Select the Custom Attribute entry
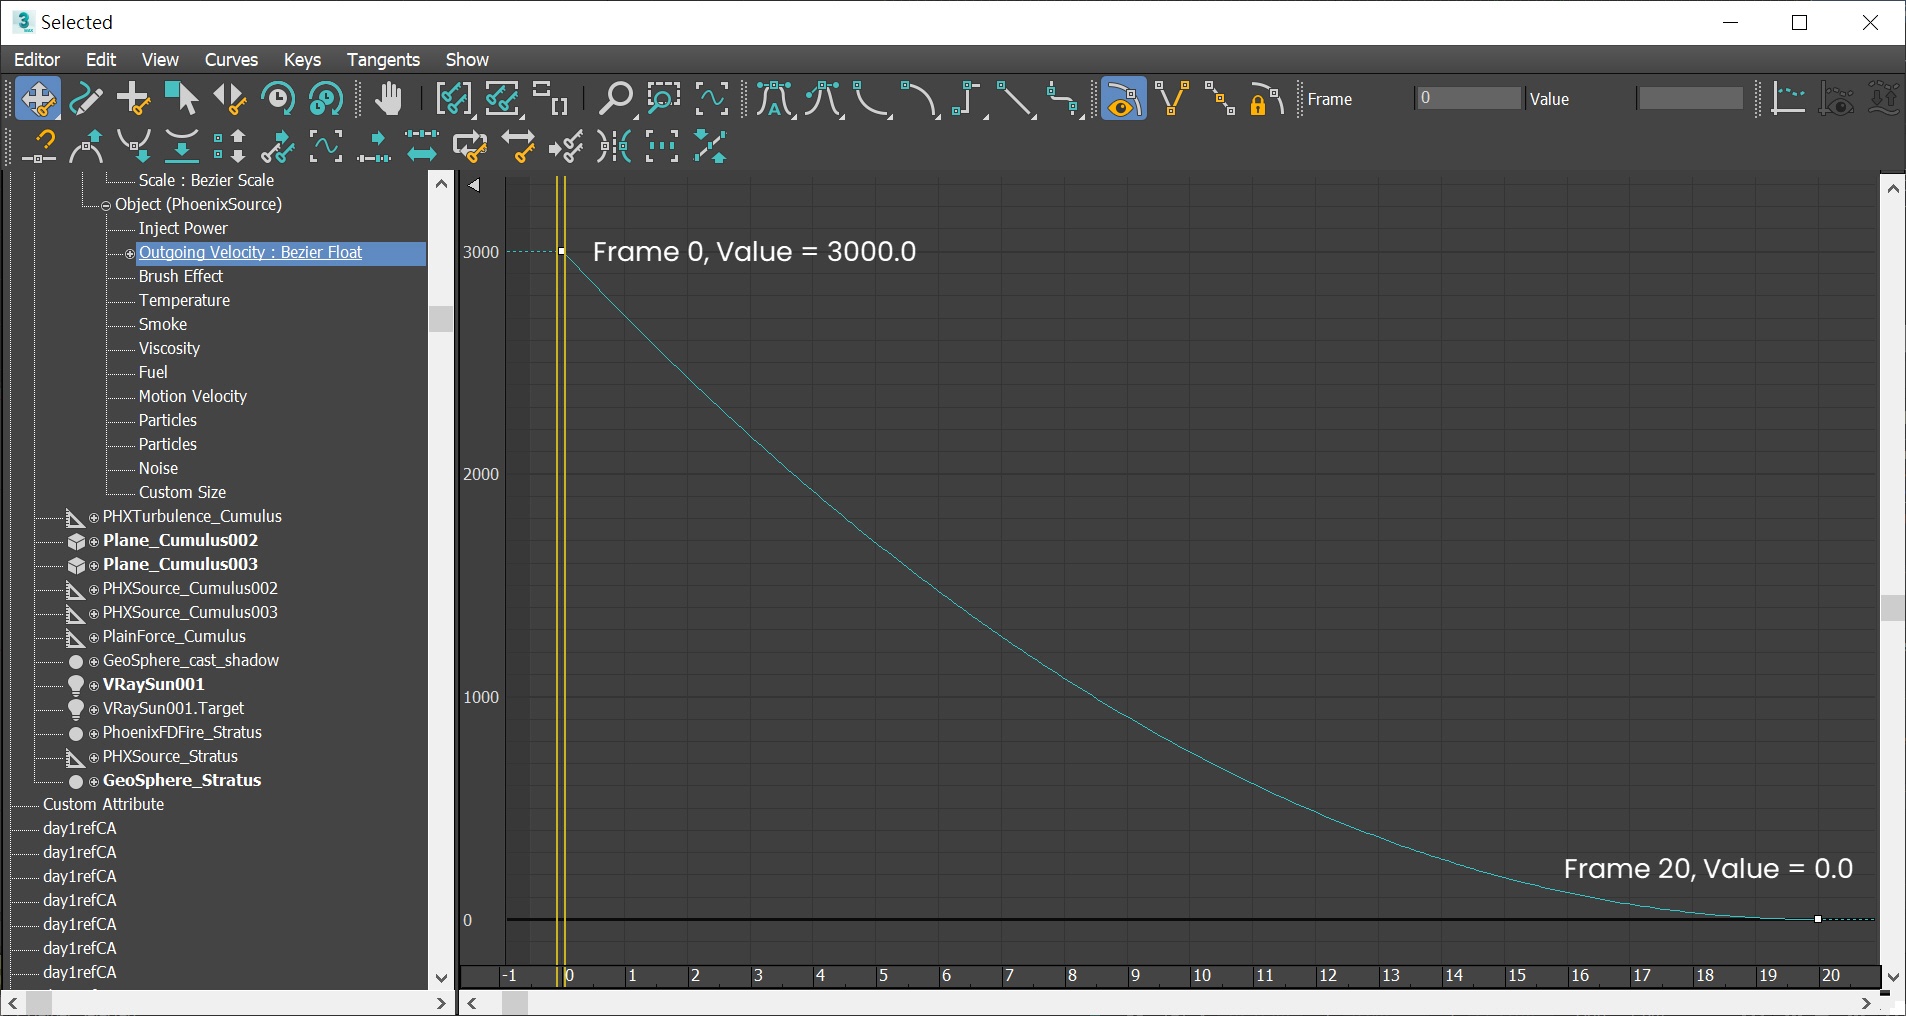 103,804
